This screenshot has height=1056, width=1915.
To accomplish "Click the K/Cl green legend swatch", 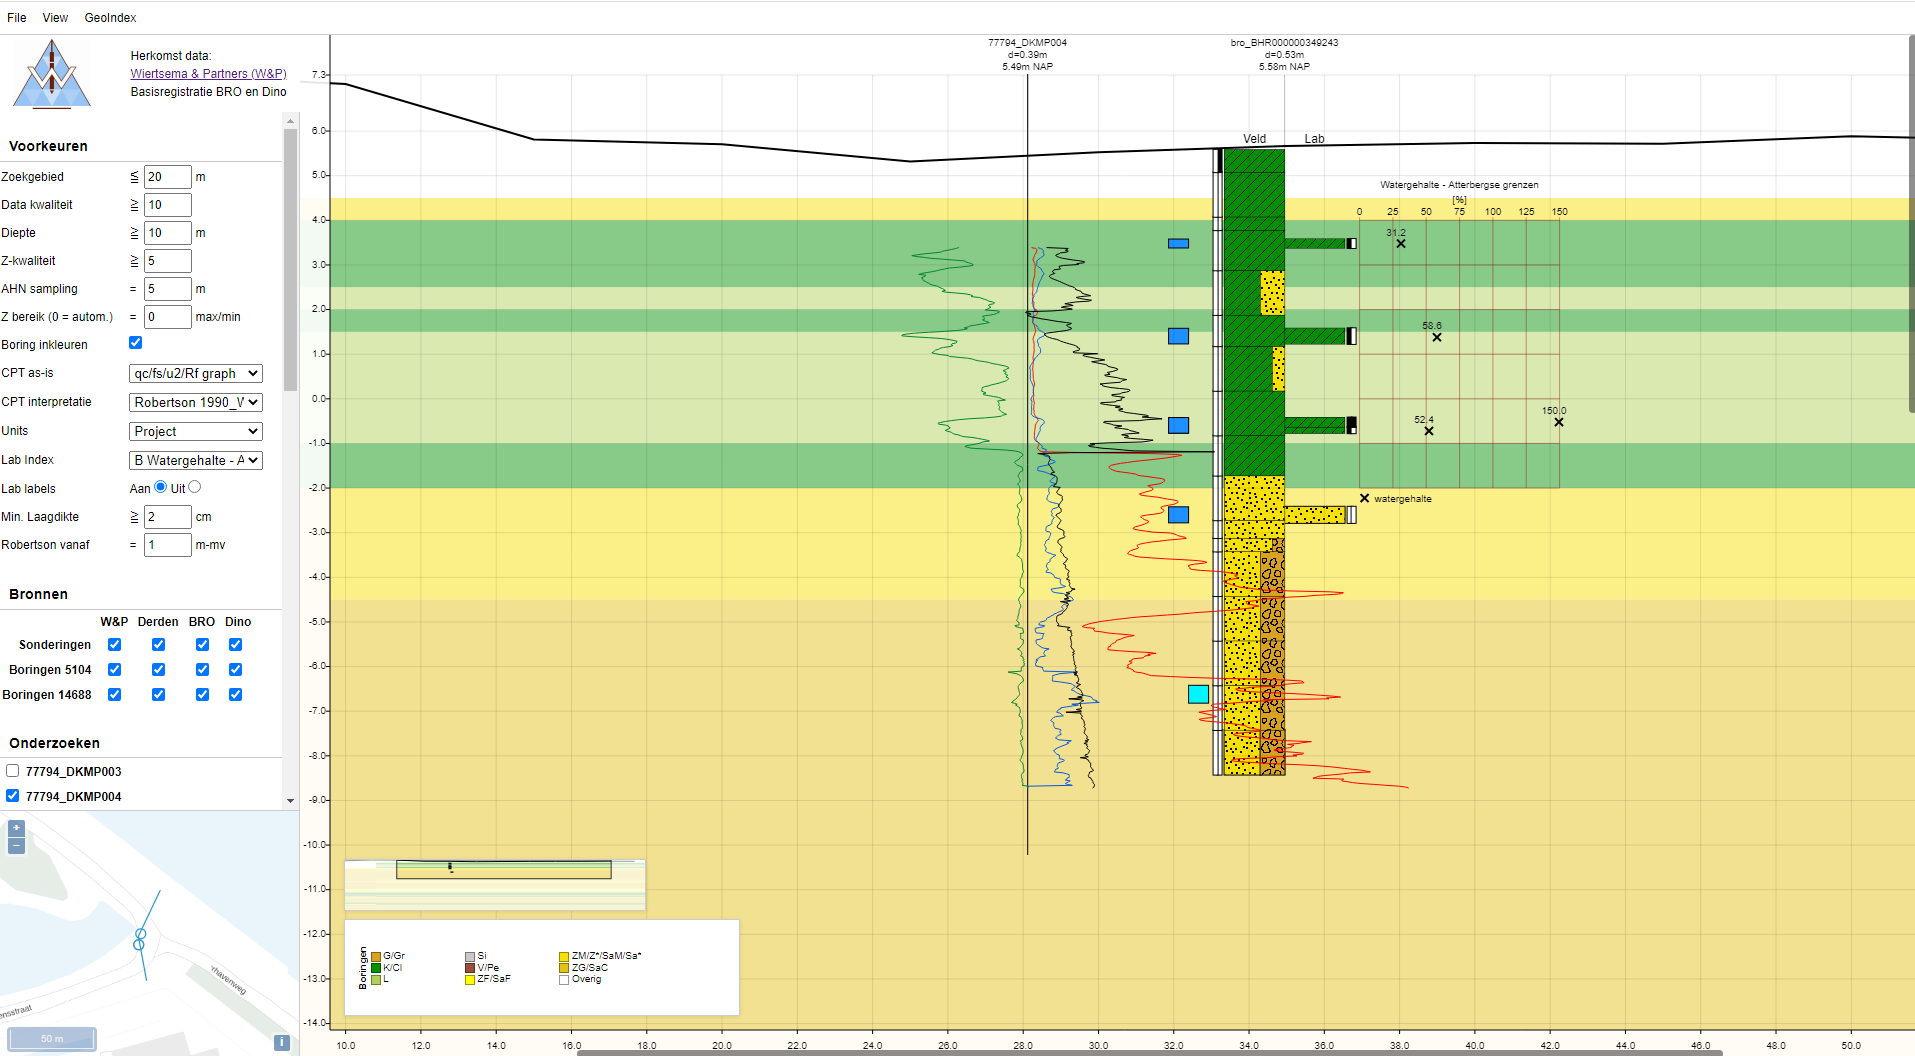I will [x=376, y=968].
